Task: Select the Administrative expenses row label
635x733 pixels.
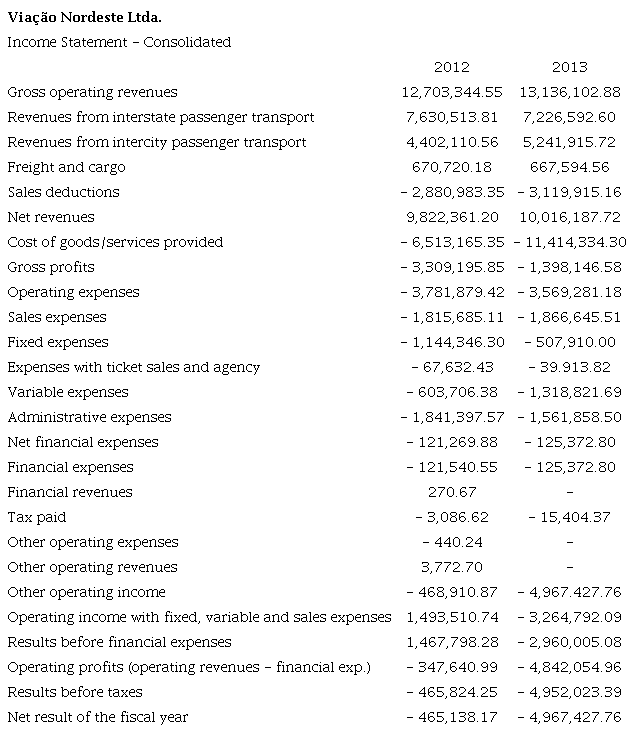Action: pyautogui.click(x=89, y=417)
